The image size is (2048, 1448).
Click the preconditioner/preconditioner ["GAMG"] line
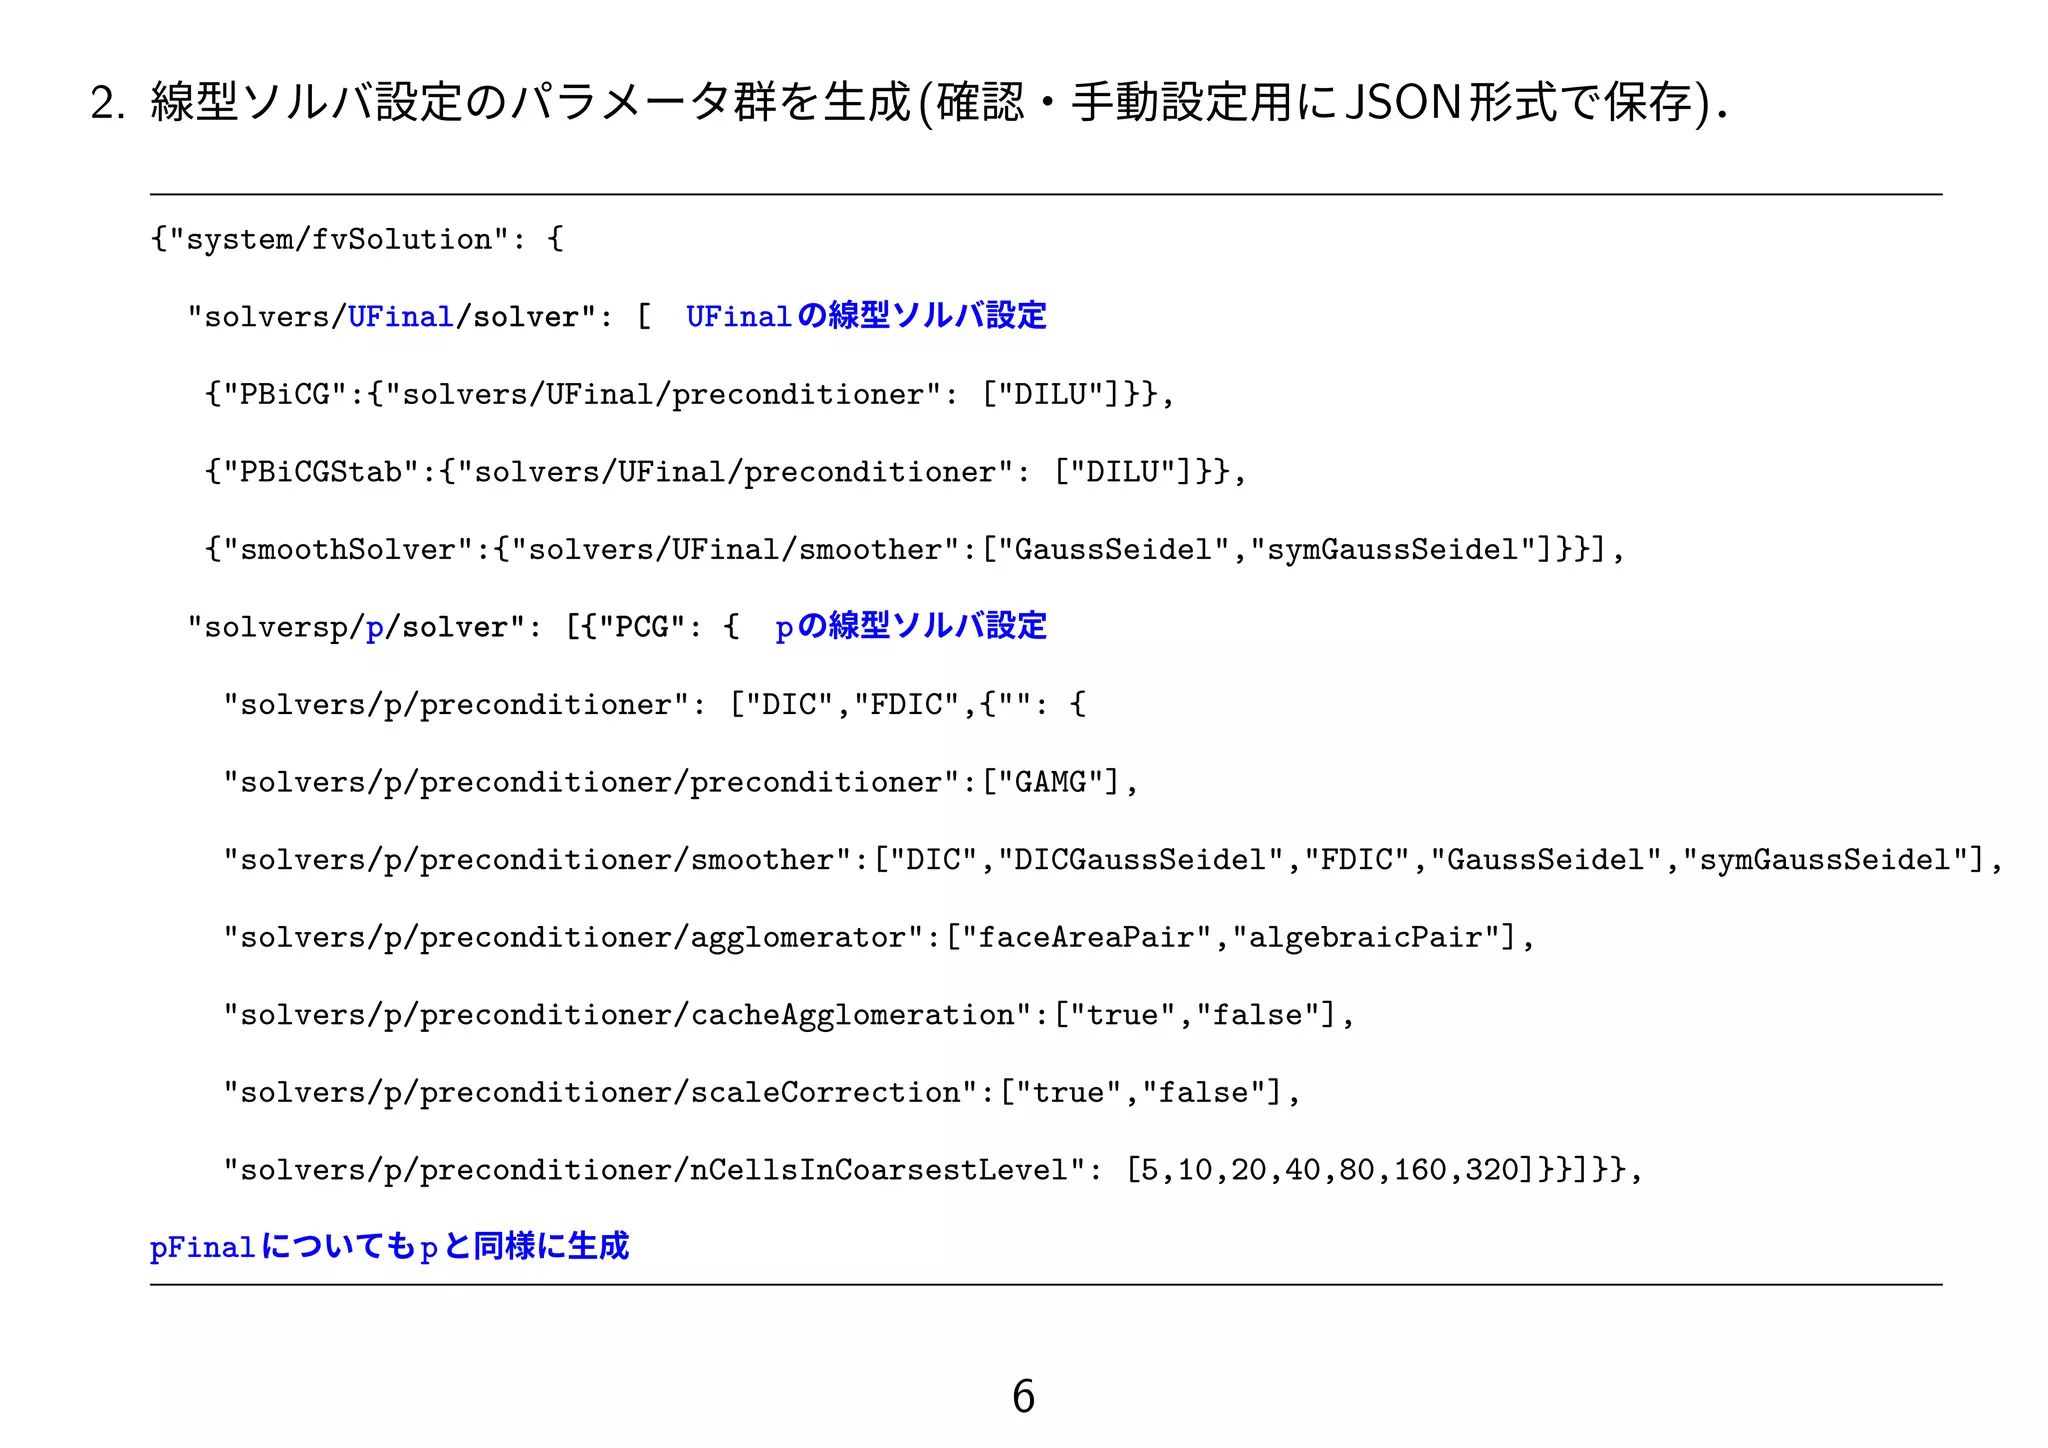point(681,782)
